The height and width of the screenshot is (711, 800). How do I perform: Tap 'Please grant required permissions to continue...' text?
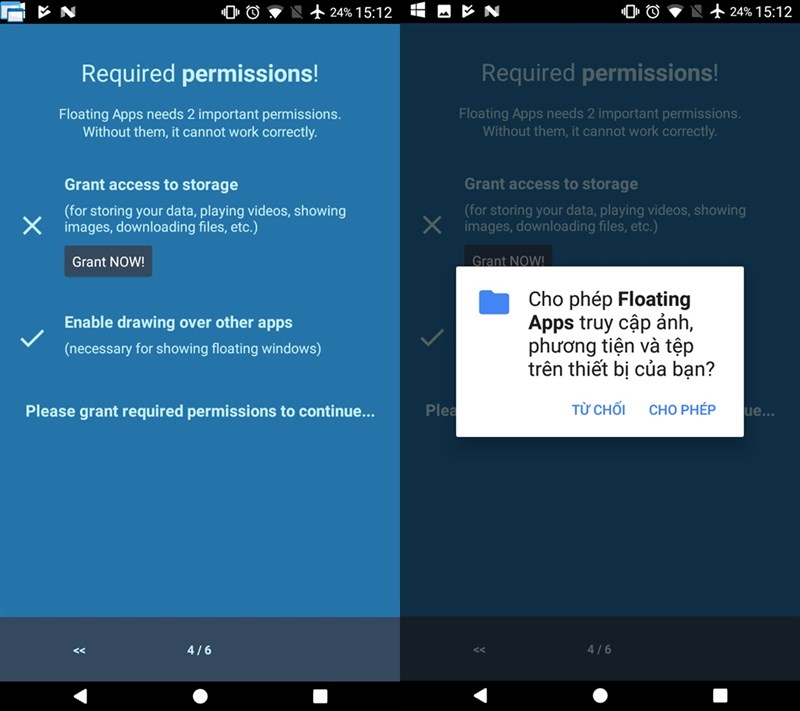200,411
